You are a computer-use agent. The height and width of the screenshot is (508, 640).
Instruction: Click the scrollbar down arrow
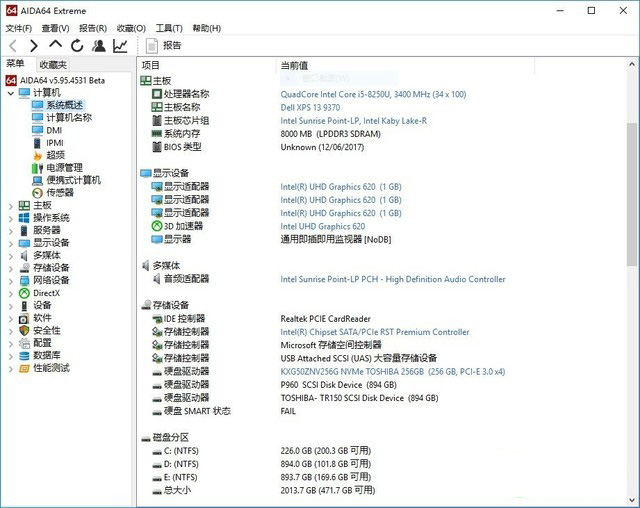[x=632, y=501]
